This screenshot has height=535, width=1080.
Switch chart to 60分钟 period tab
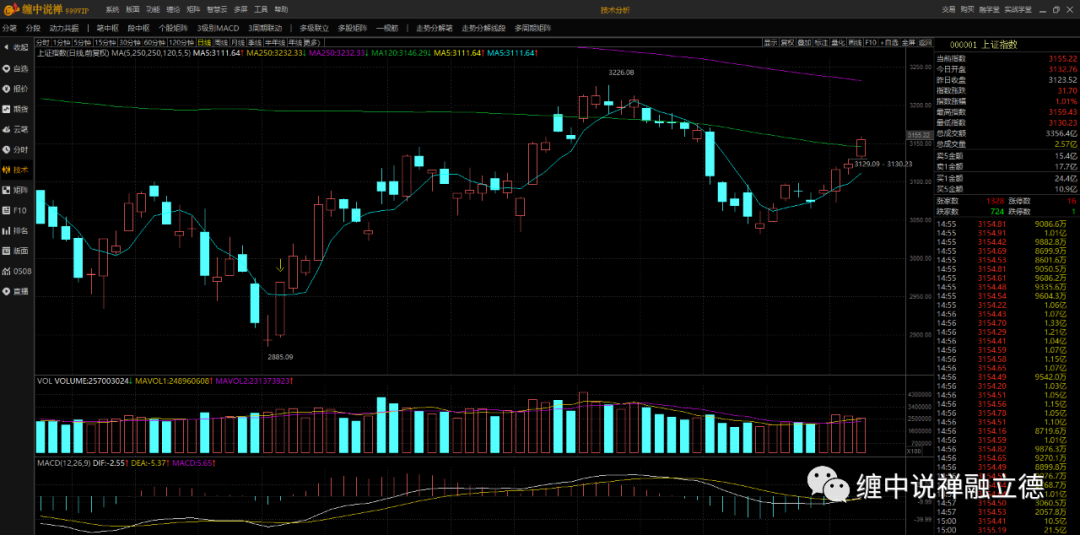tap(155, 43)
